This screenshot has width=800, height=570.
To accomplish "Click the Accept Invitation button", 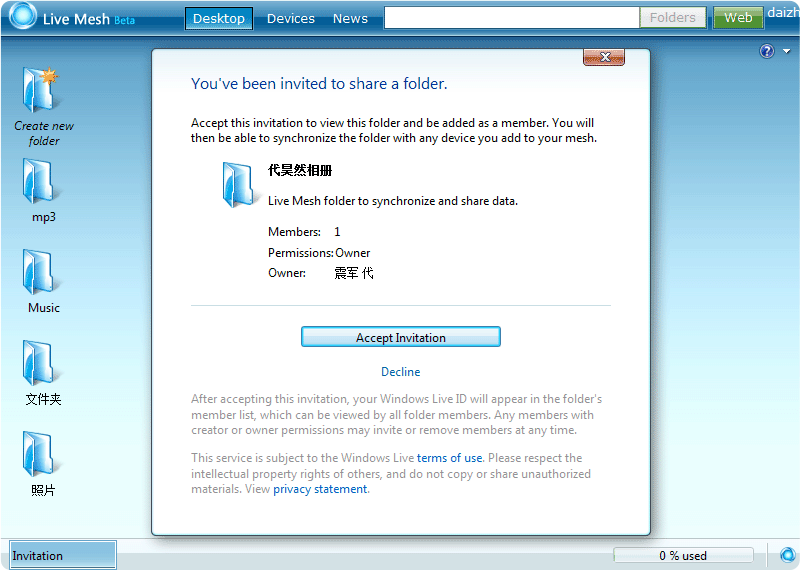I will tap(401, 337).
